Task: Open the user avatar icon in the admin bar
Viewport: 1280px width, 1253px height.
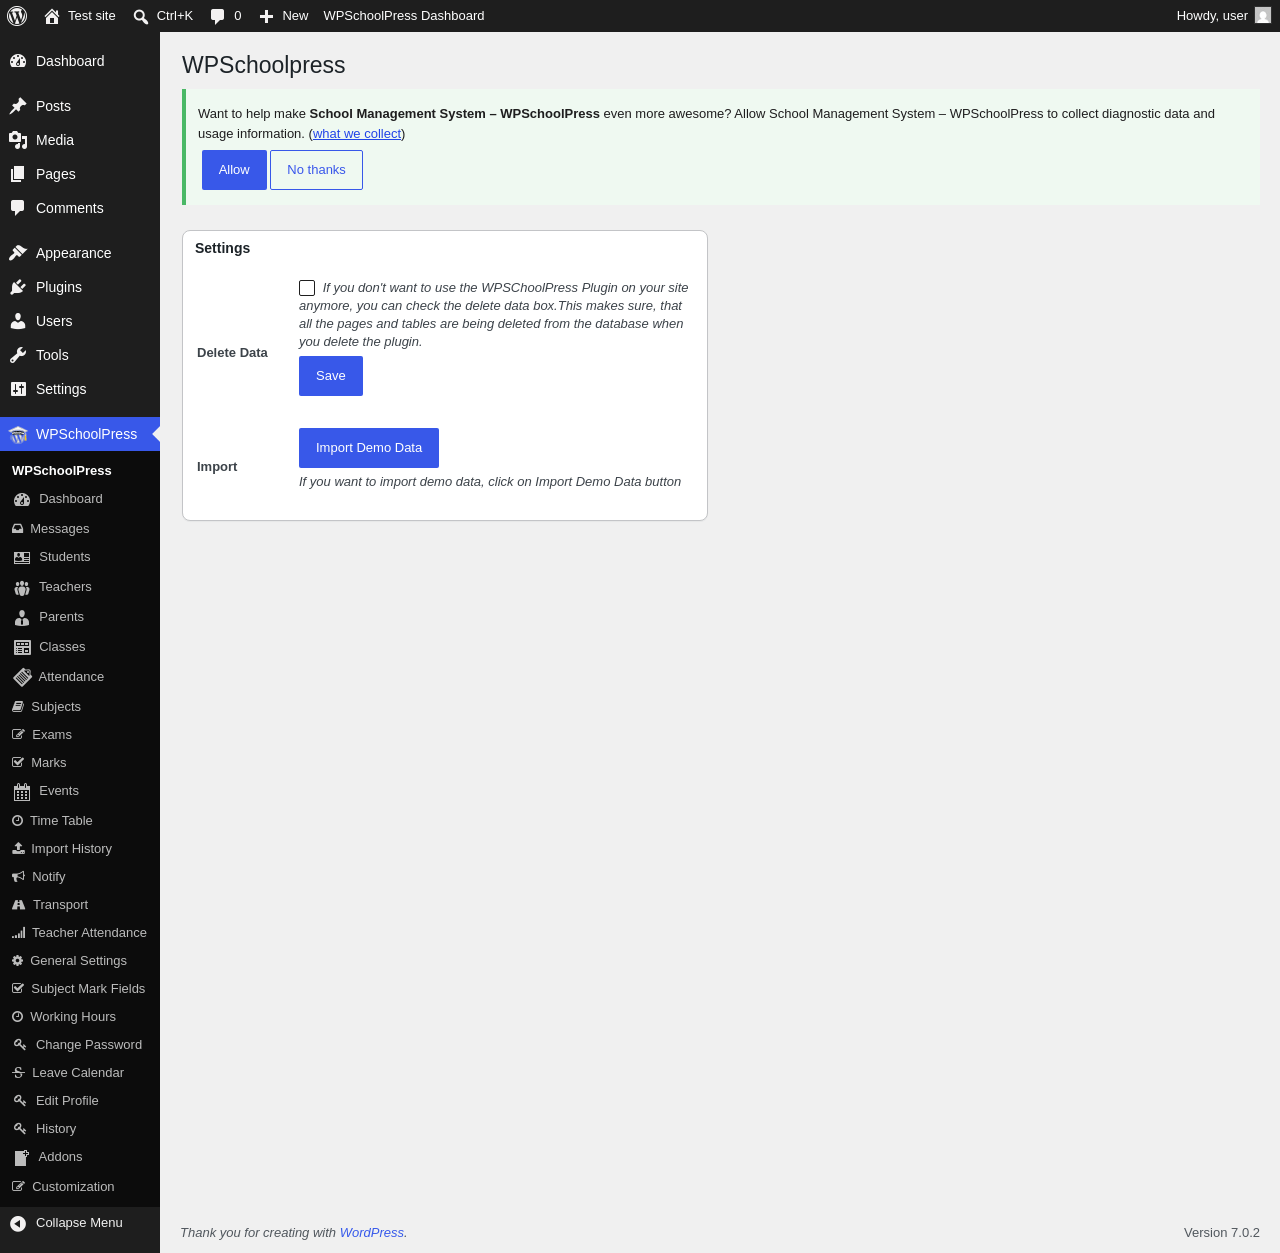Action: [x=1263, y=15]
